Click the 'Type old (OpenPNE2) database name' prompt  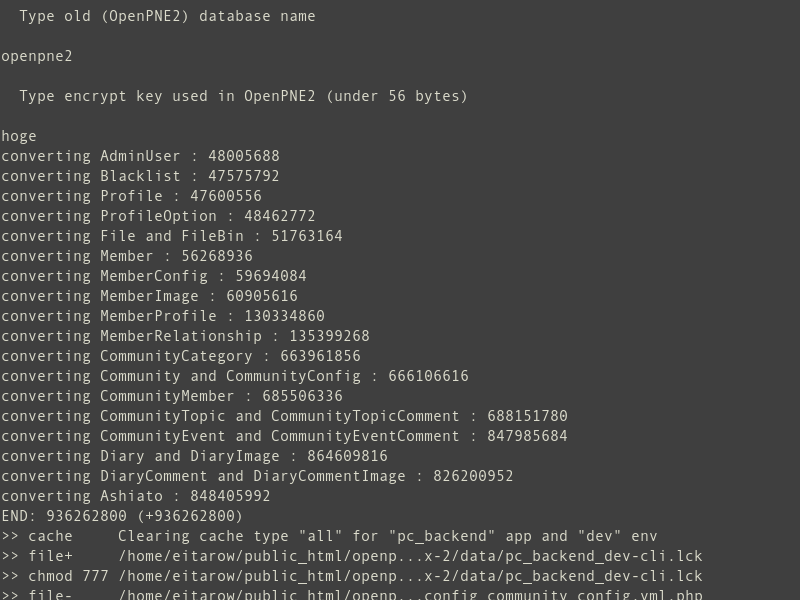click(167, 16)
